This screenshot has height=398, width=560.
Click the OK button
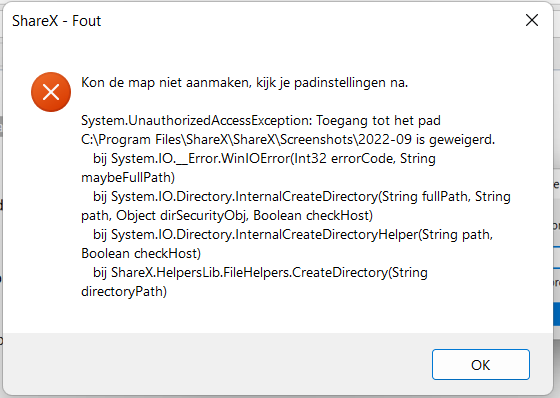click(x=480, y=364)
